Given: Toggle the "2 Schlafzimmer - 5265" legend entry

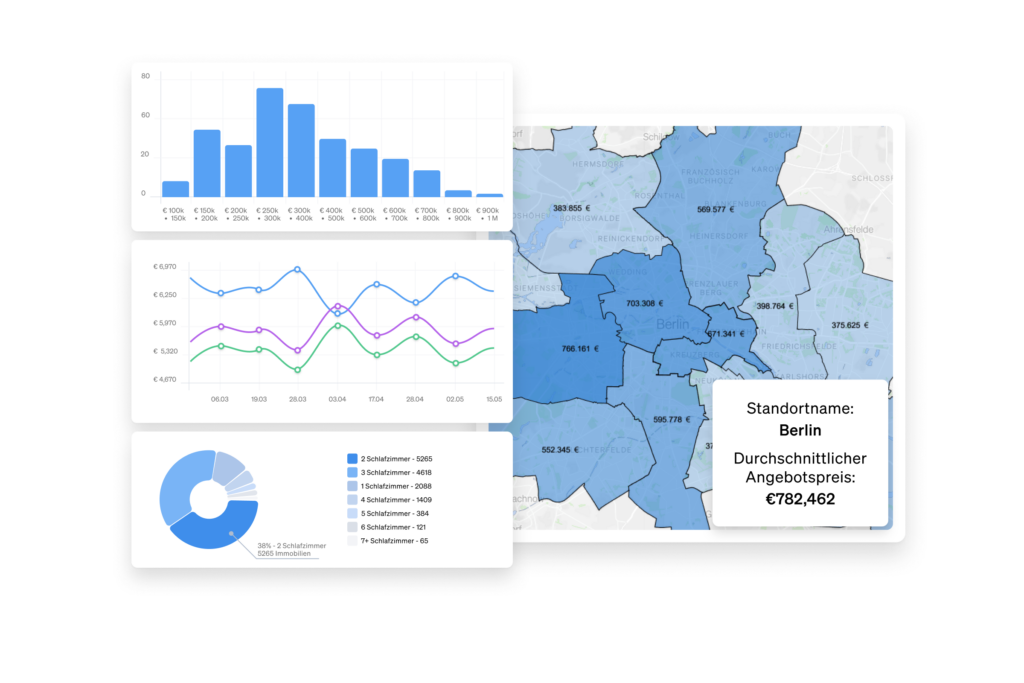Looking at the screenshot, I should tap(396, 459).
